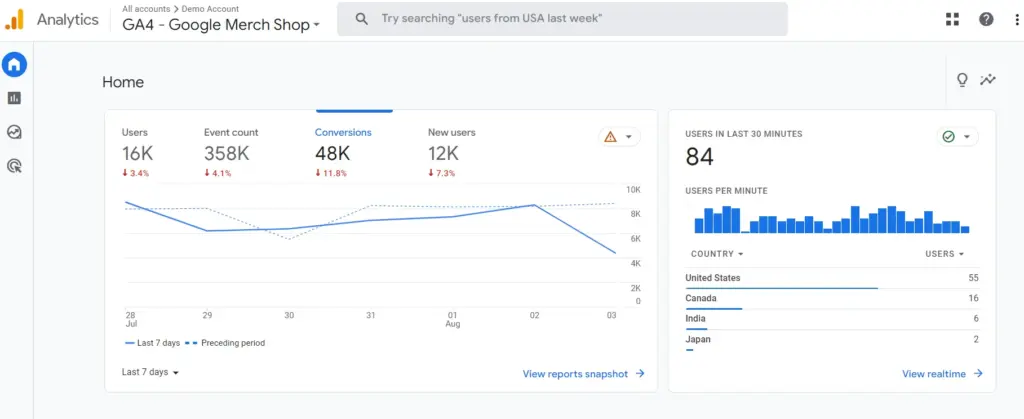Screen dimensions: 1024x419
Task: Click the Japan country row
Action: 832,341
